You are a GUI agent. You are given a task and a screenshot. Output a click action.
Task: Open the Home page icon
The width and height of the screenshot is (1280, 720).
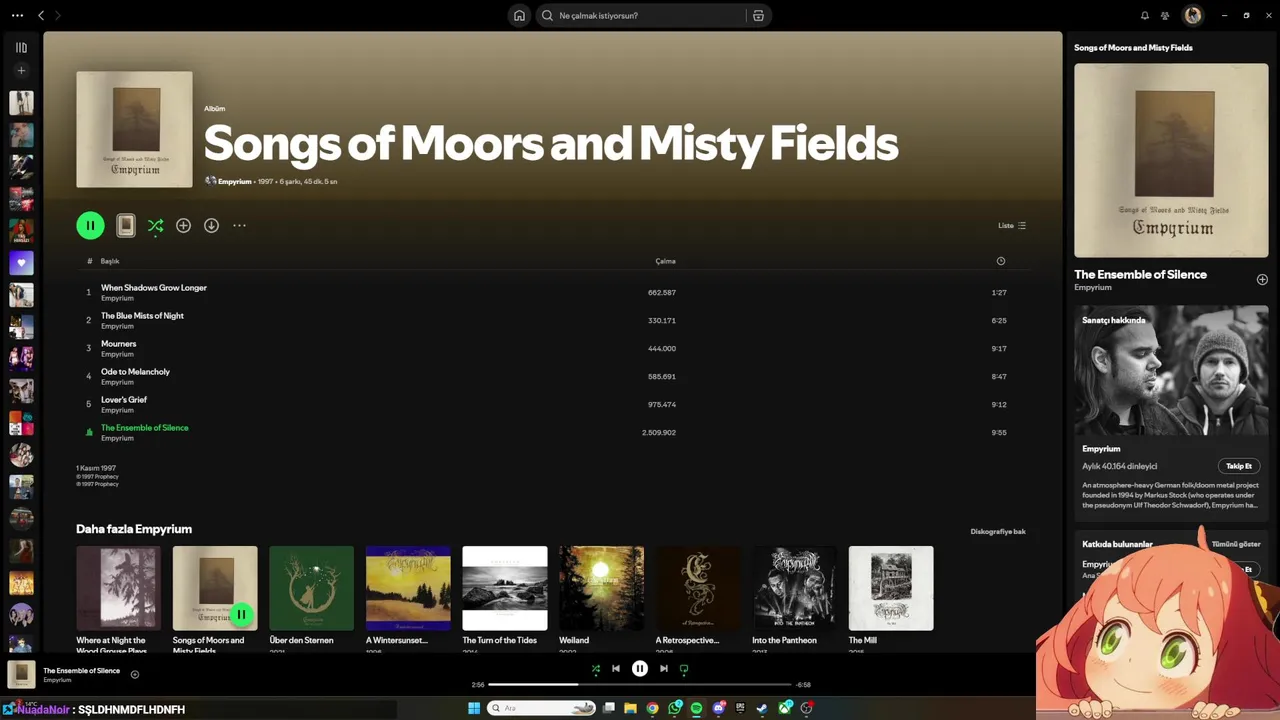click(519, 15)
